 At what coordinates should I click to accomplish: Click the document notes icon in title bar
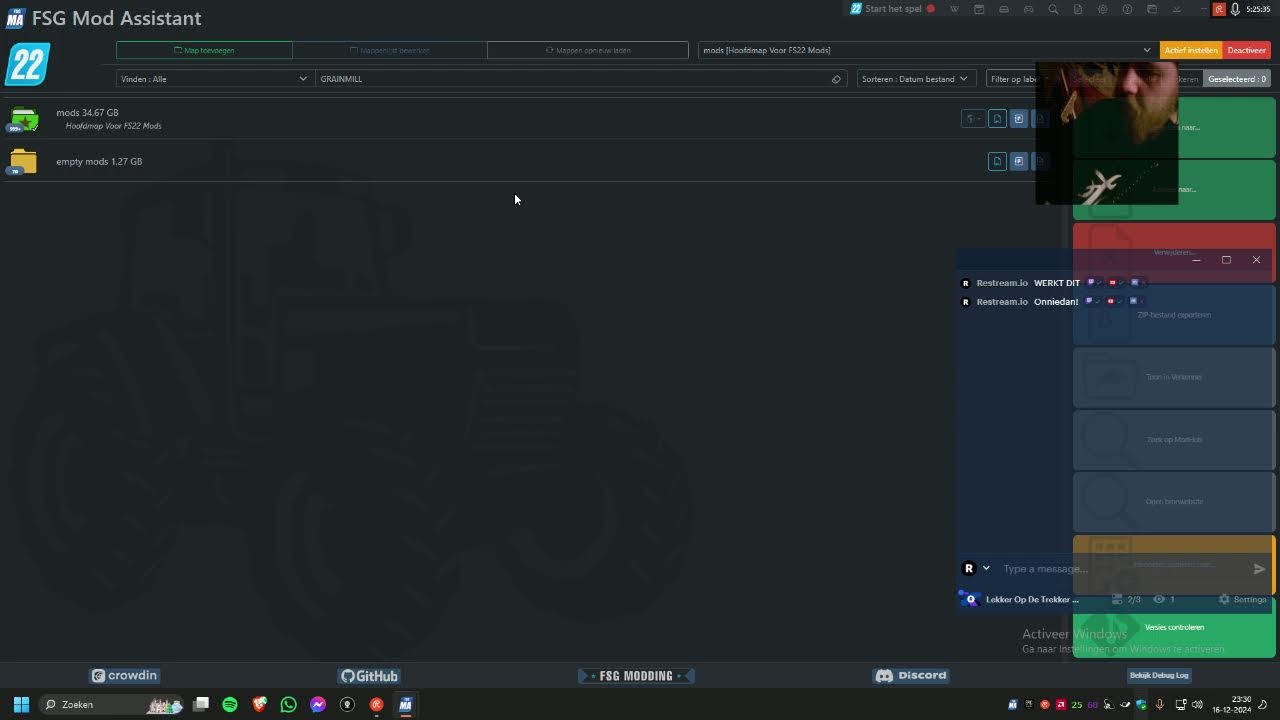(x=1078, y=9)
